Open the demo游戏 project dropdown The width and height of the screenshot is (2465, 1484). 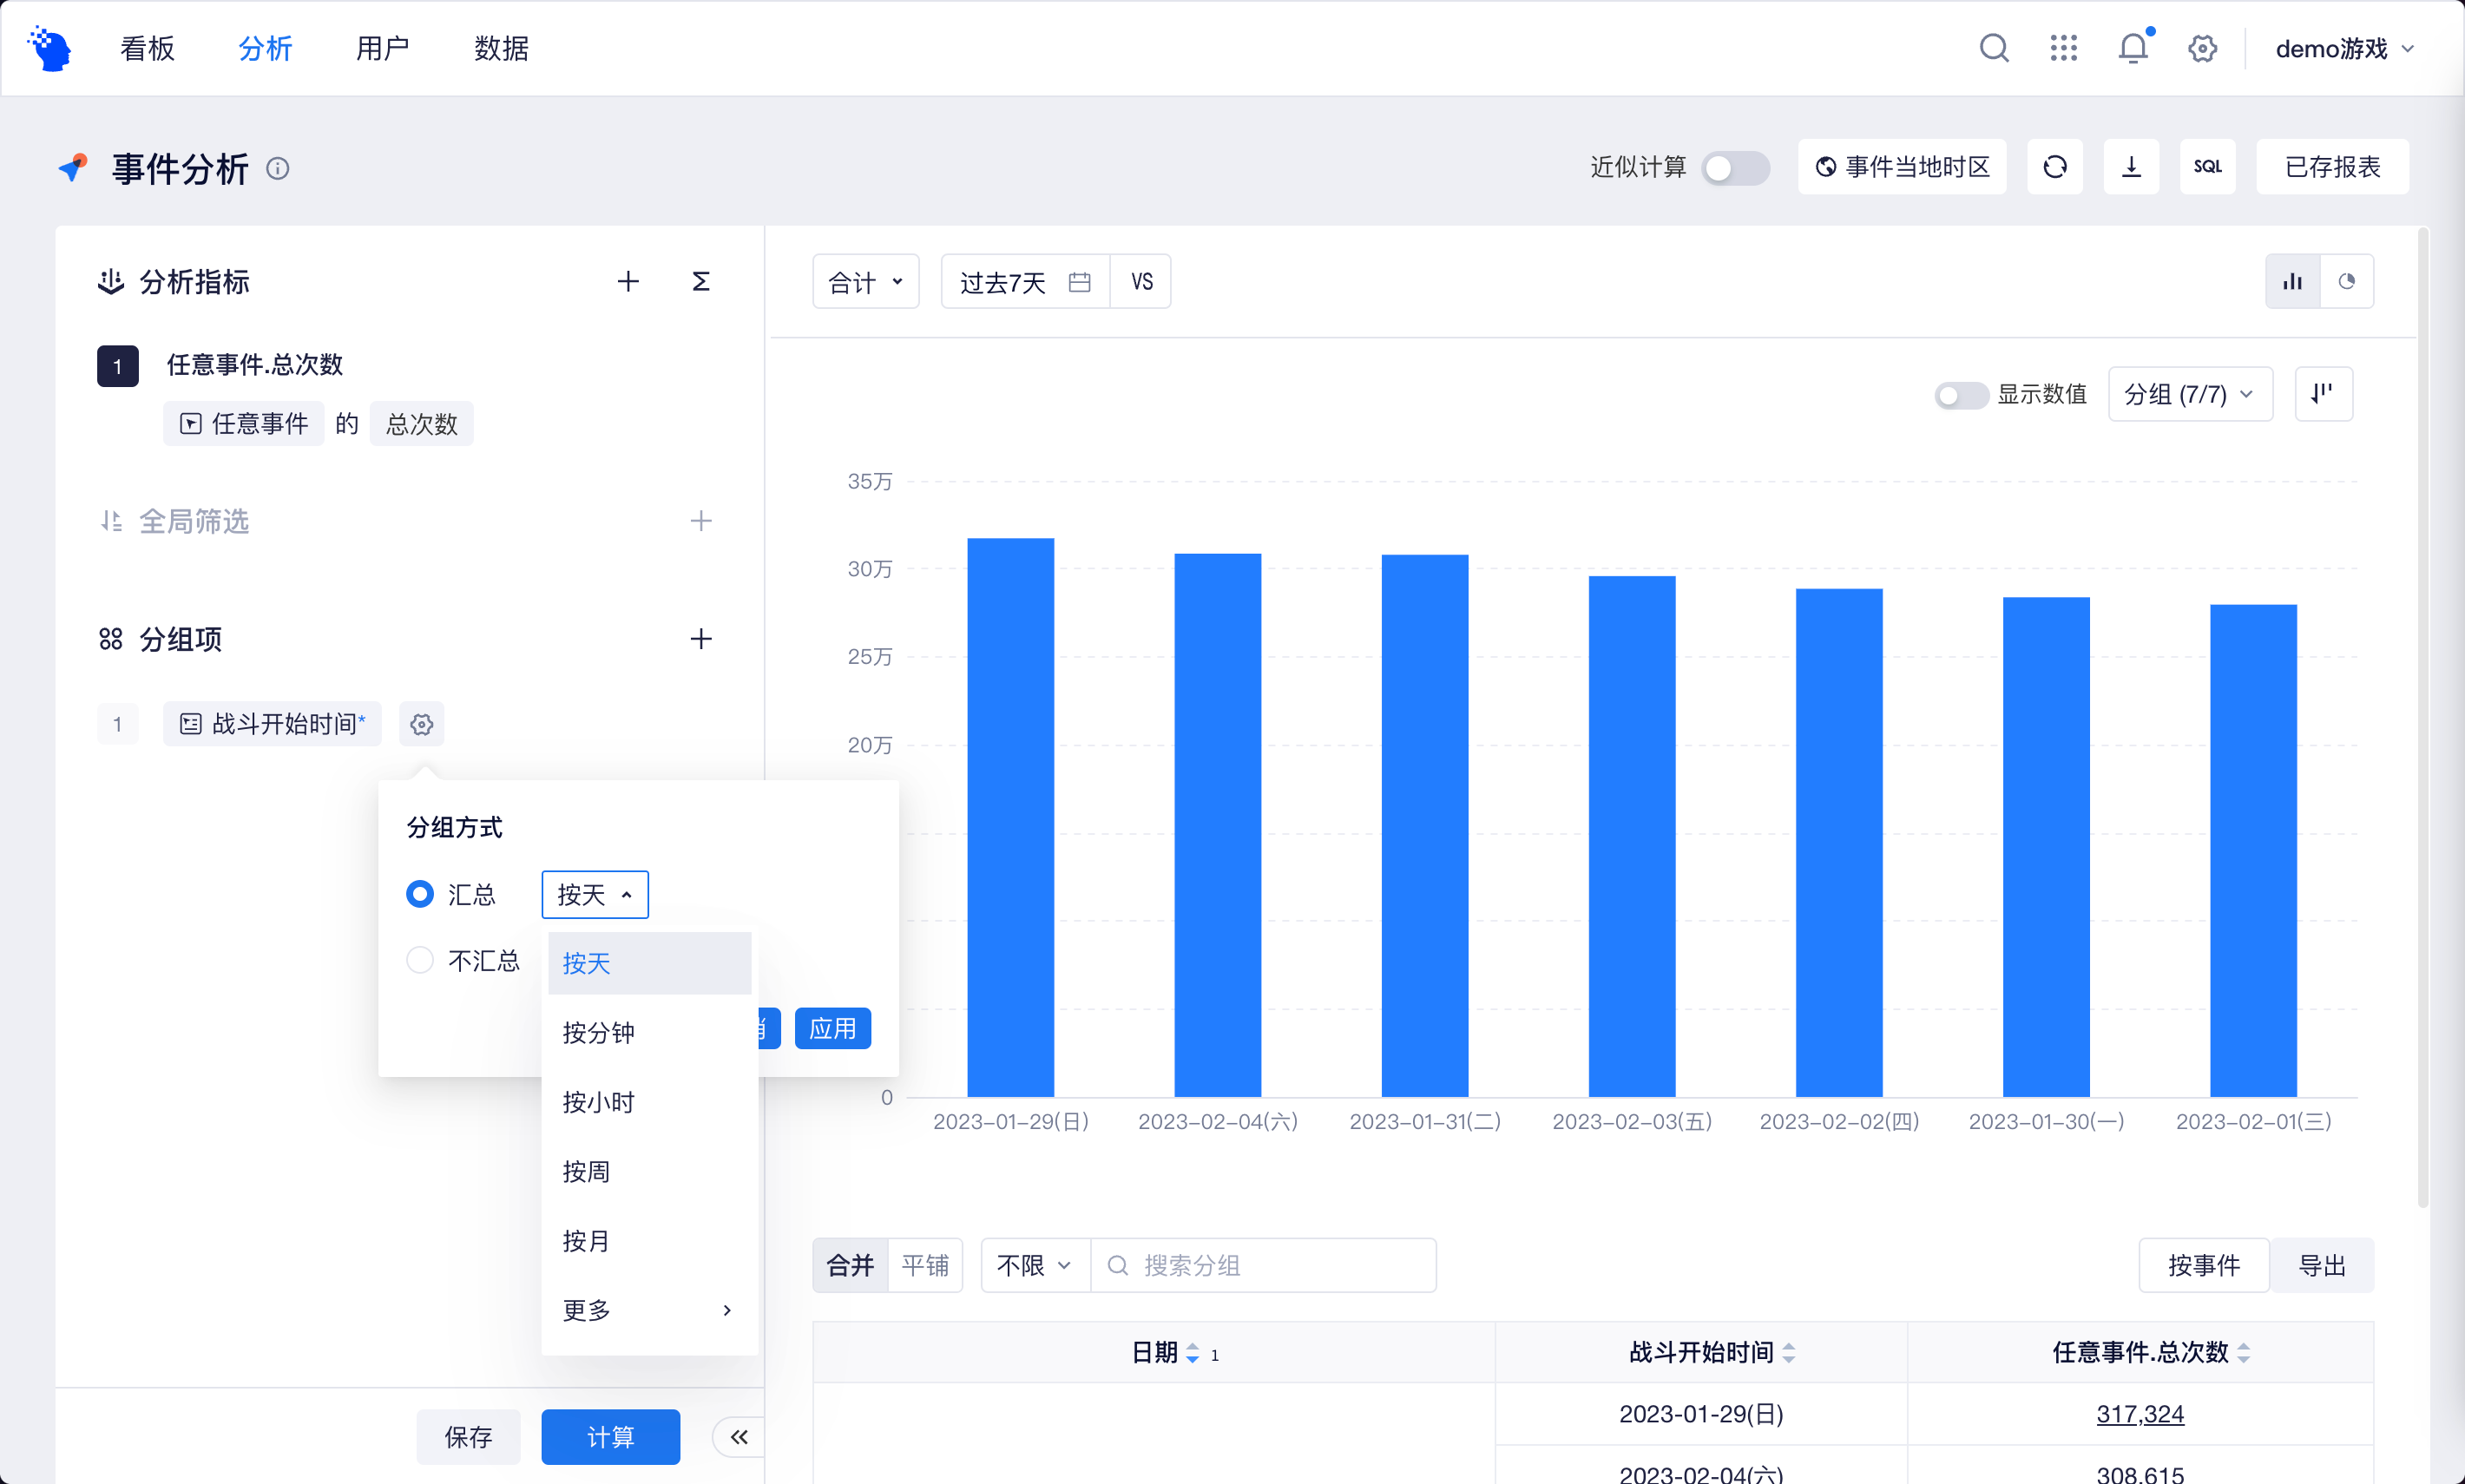click(2344, 48)
